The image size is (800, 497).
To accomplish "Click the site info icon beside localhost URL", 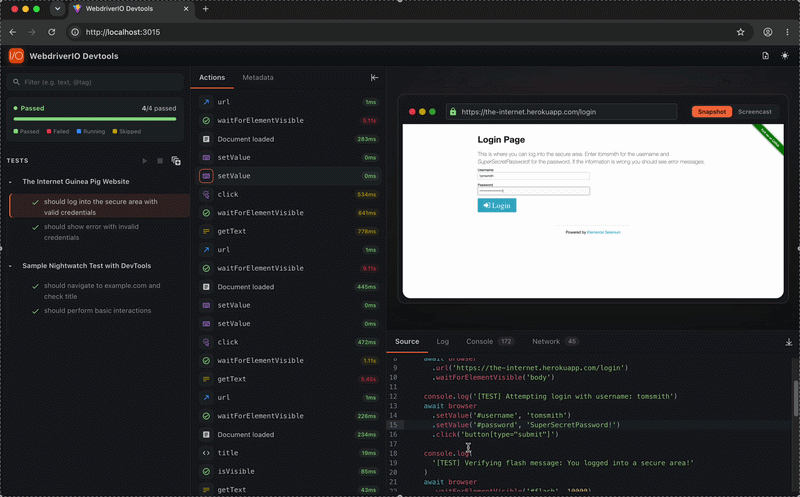I will [x=75, y=32].
